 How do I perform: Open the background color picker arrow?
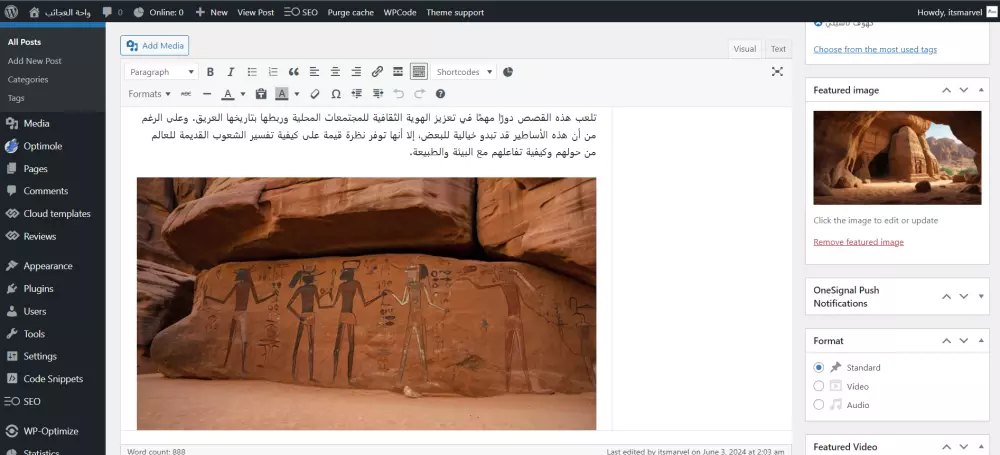coord(297,94)
